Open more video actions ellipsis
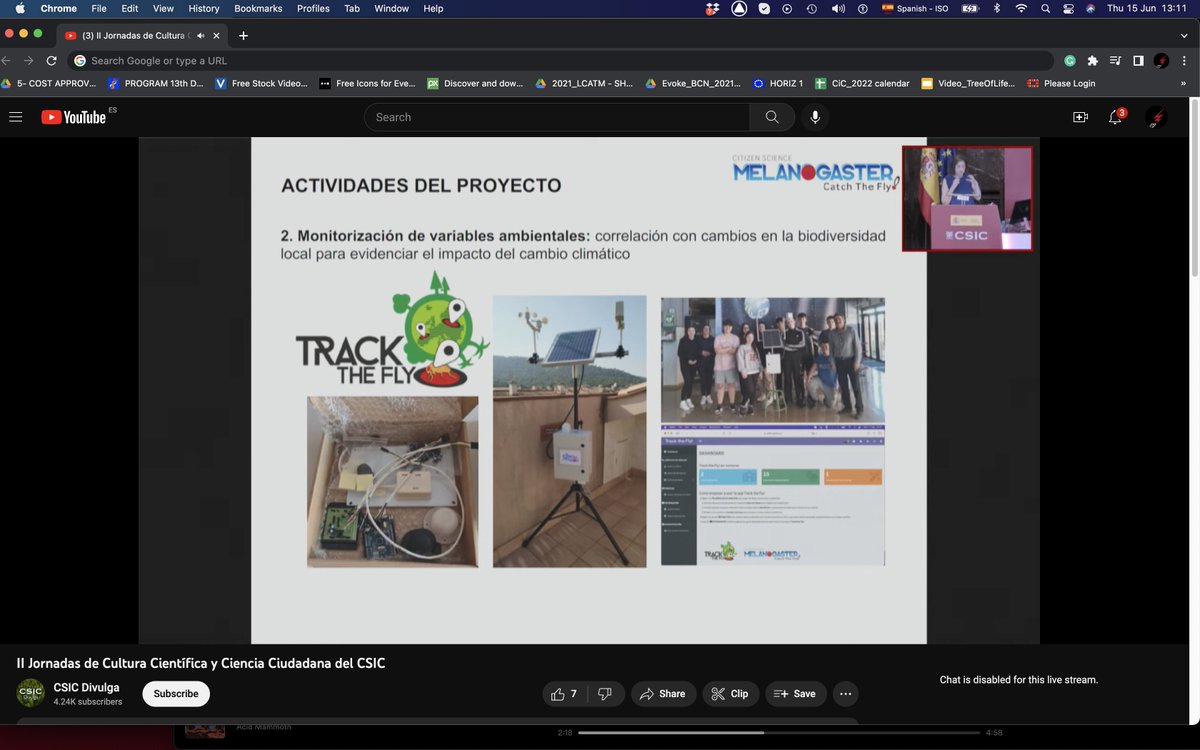 (x=846, y=694)
